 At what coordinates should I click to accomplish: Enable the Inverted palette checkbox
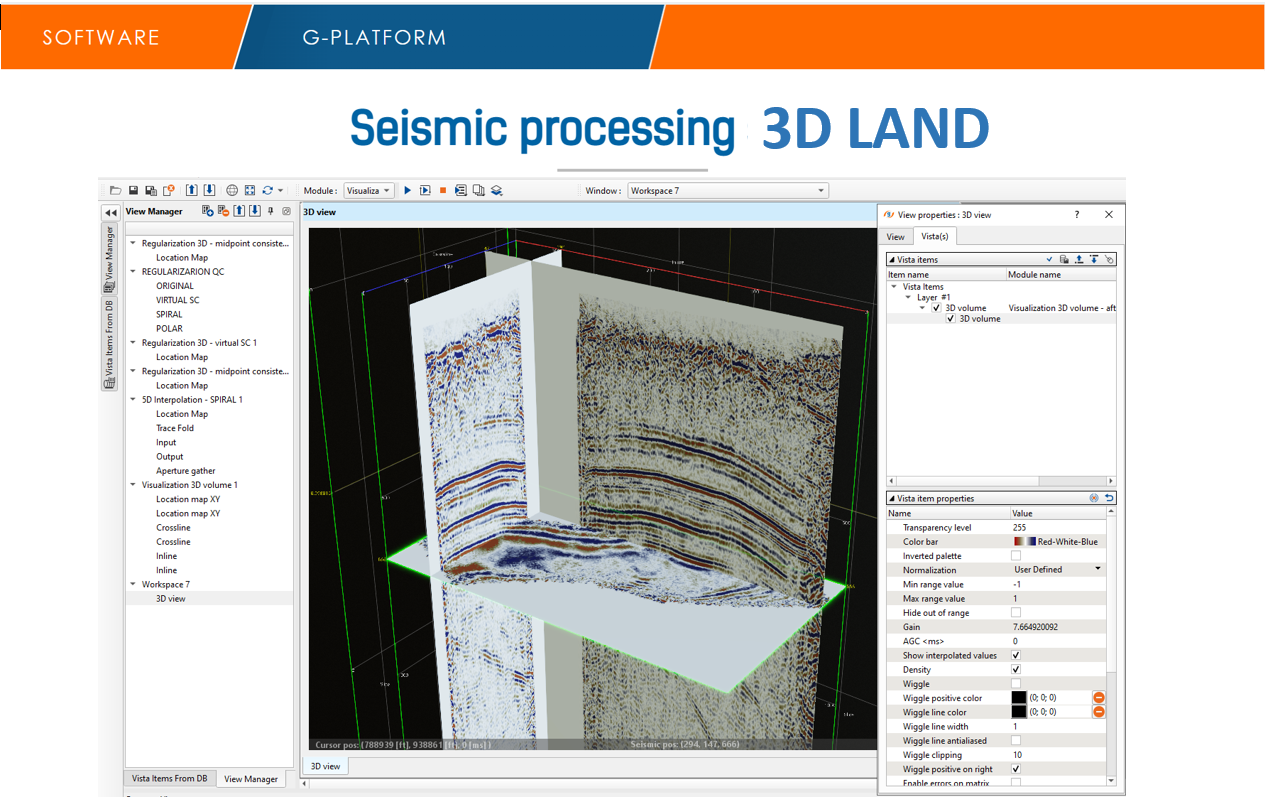pyautogui.click(x=1016, y=556)
